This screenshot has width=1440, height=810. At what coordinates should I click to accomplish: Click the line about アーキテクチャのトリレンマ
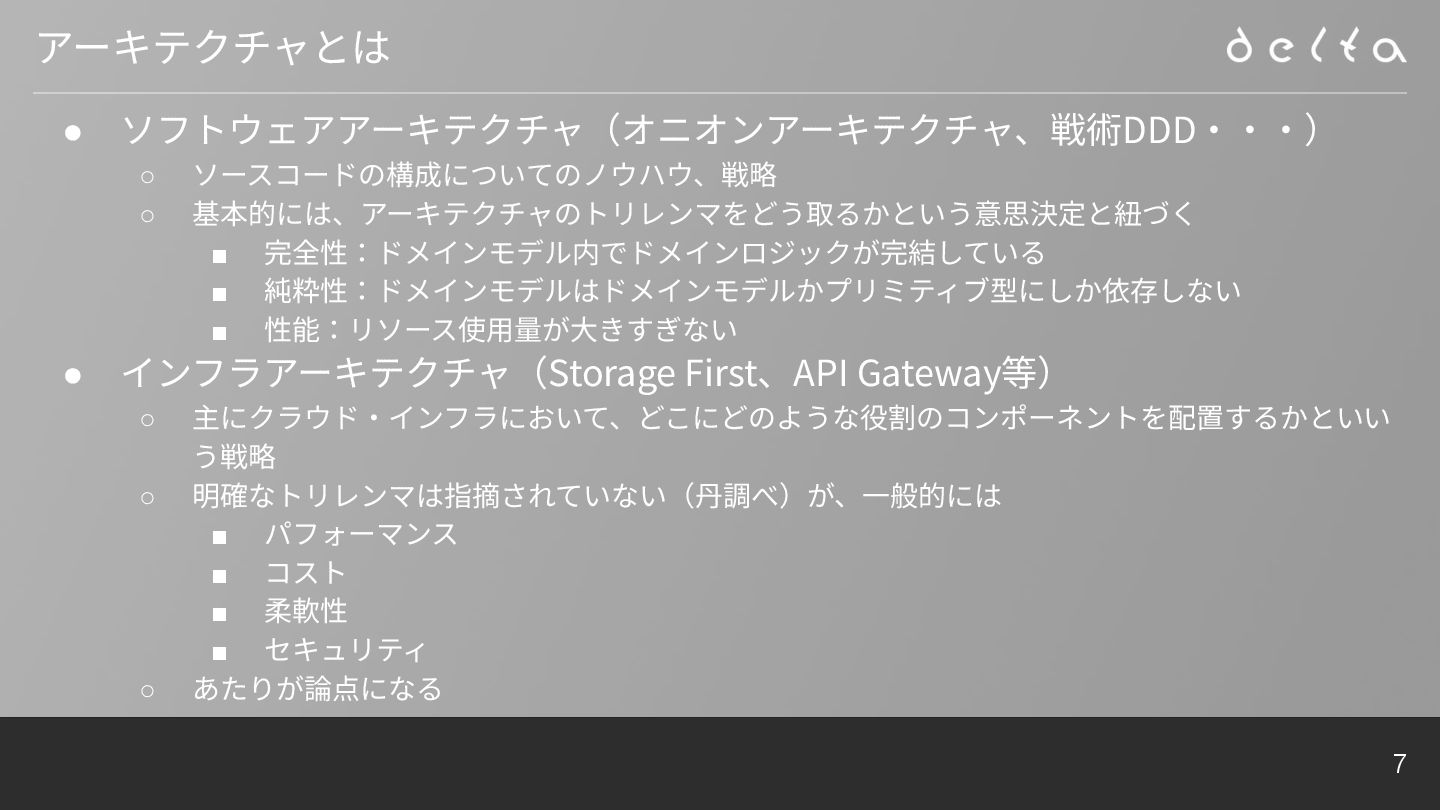[x=694, y=213]
